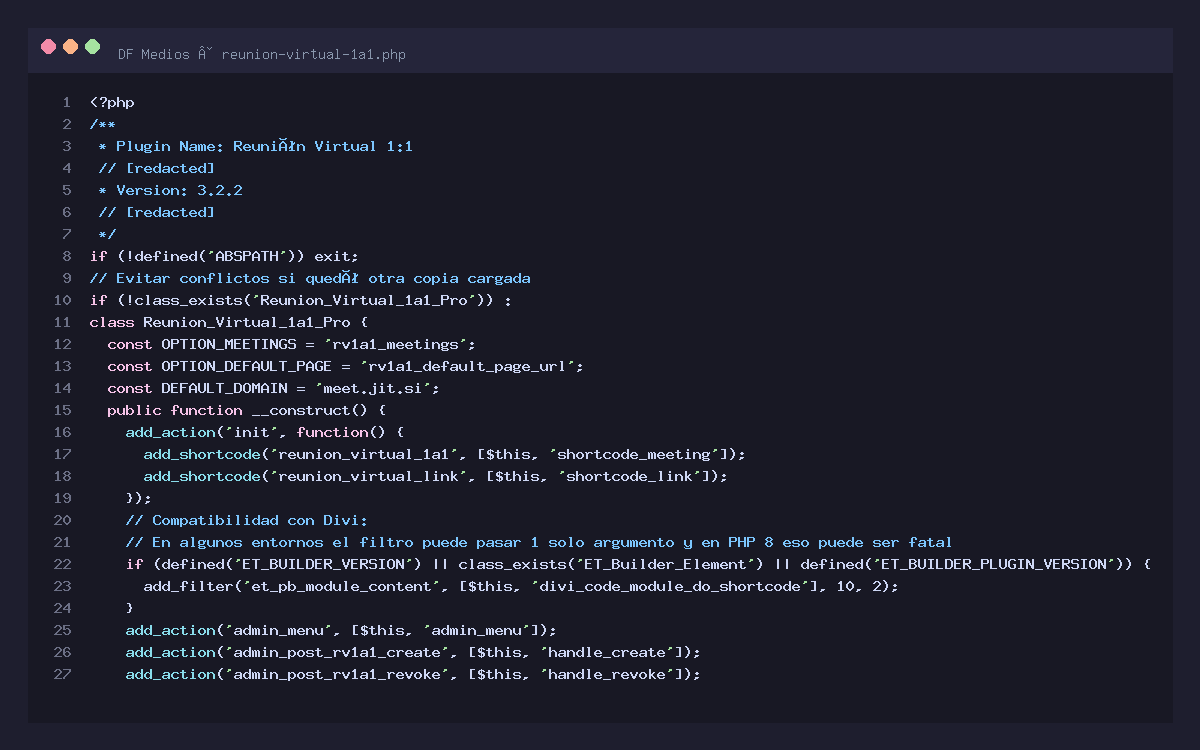This screenshot has height=750, width=1200.
Task: Click the 'meet.jit.si' string value
Action: point(380,388)
